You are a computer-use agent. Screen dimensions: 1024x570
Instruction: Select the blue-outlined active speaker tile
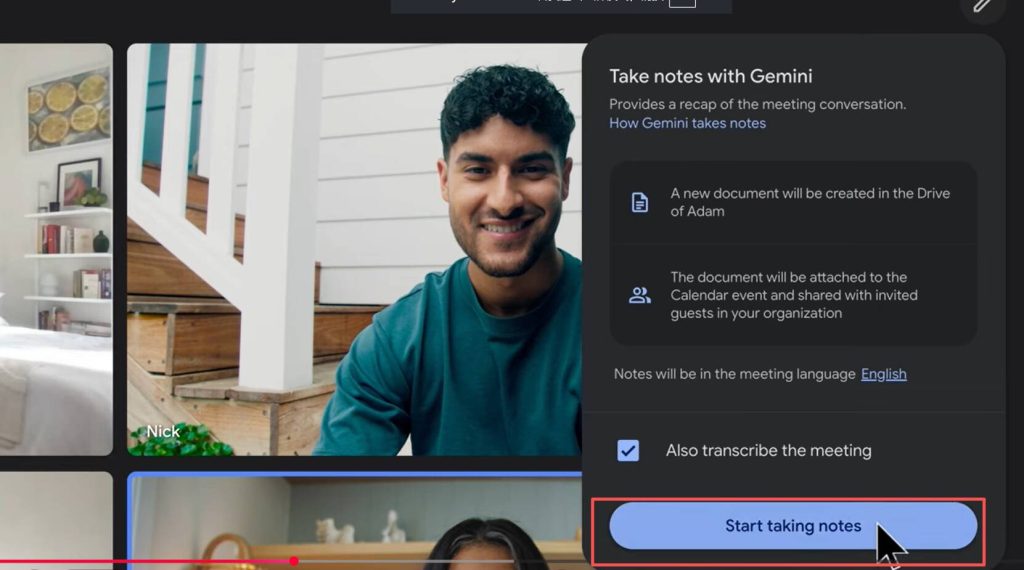click(x=355, y=520)
